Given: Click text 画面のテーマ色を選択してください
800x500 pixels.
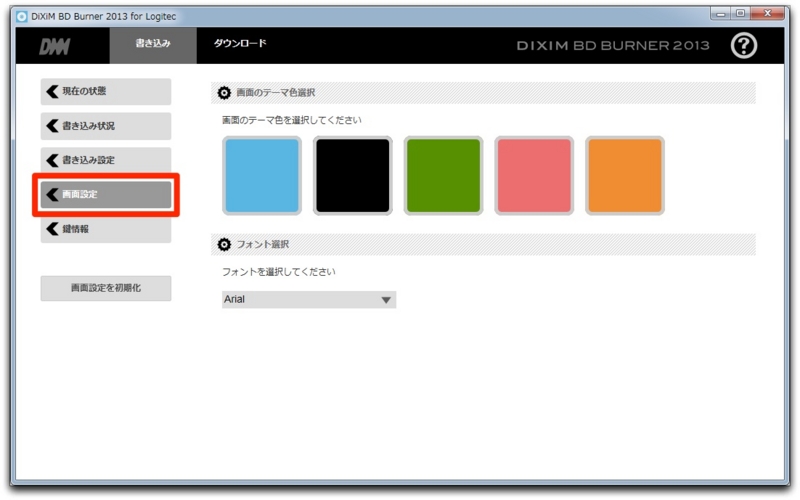Looking at the screenshot, I should click(292, 120).
